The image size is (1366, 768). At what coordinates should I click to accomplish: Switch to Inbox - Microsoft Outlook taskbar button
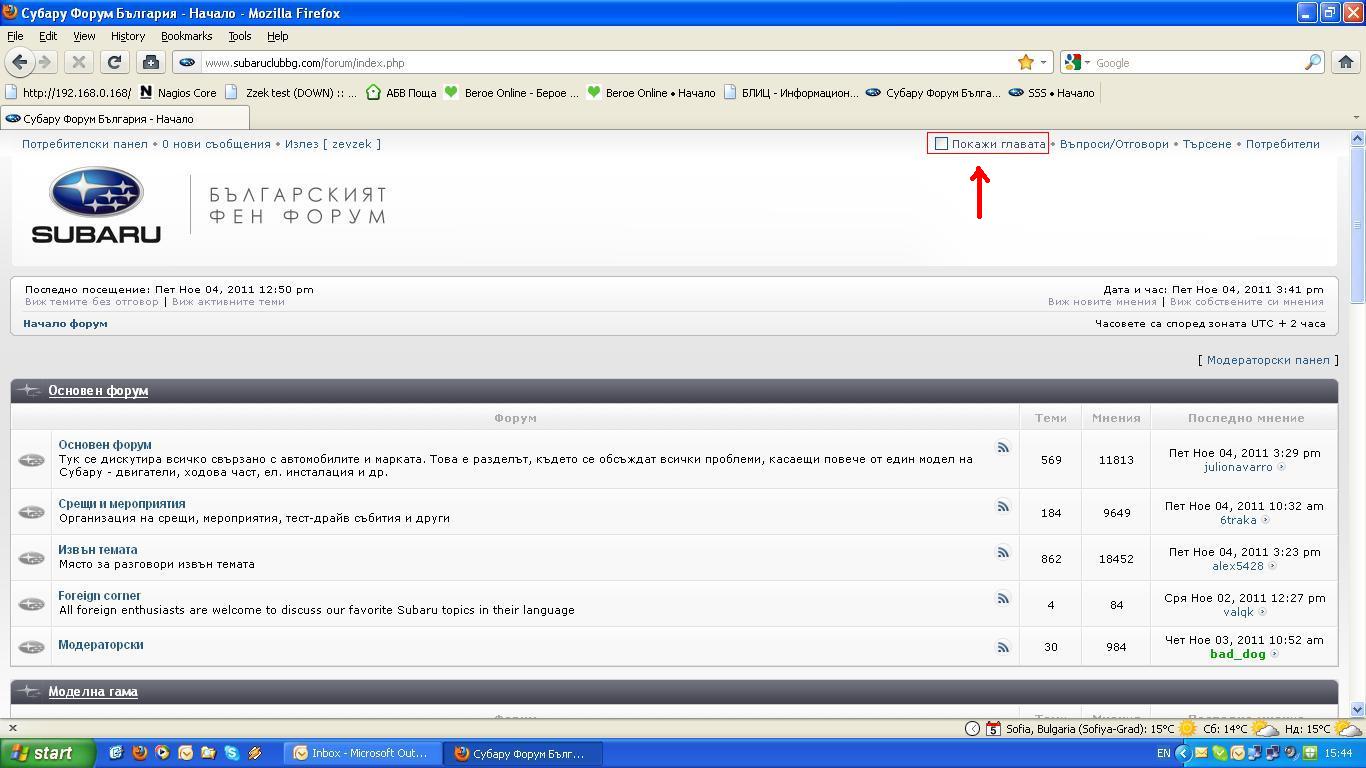(x=361, y=753)
